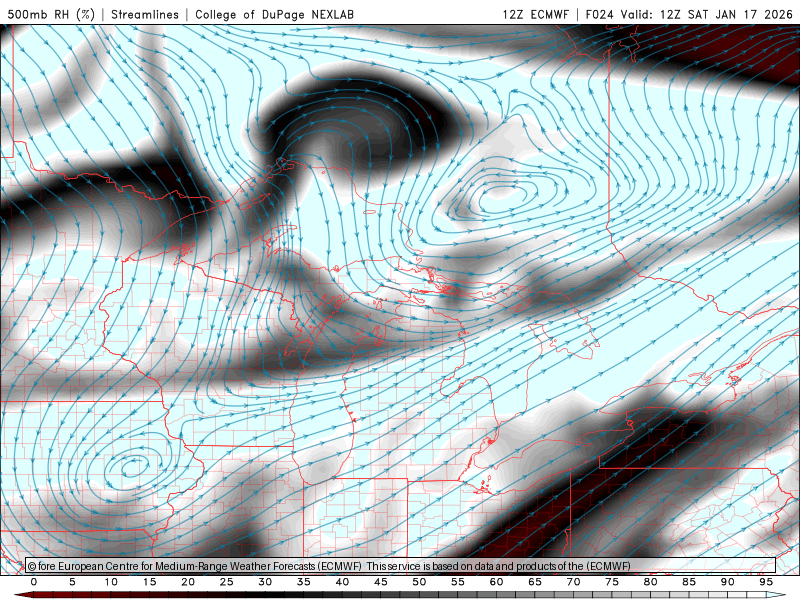Click the '25' label on RH scale
Screen dimensions: 800x600
tap(227, 582)
